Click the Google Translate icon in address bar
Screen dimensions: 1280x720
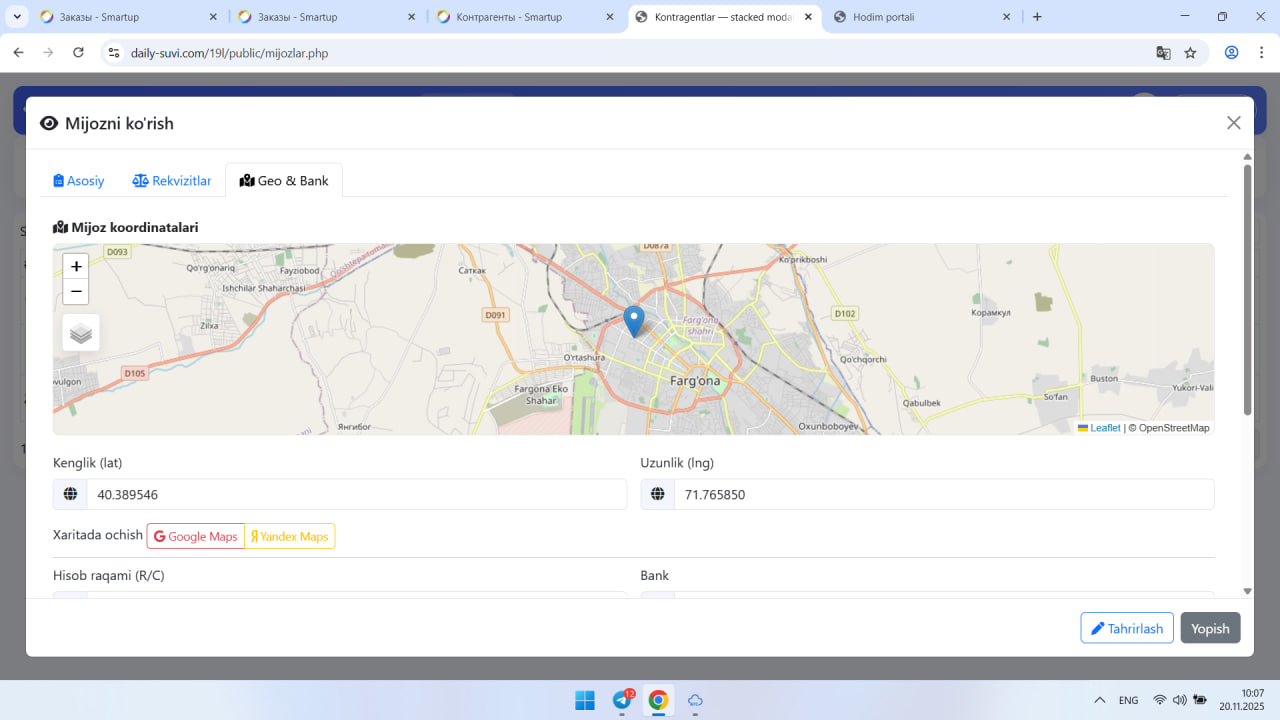point(1163,53)
